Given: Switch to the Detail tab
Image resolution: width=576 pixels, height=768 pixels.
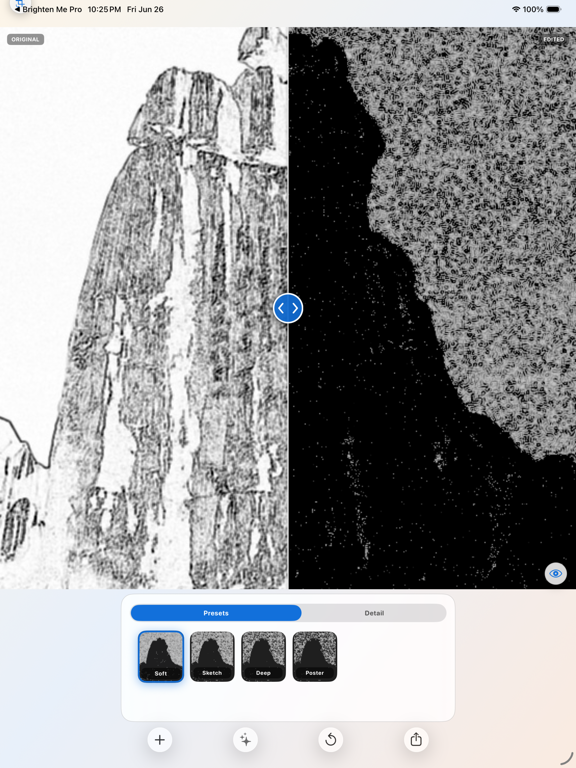Looking at the screenshot, I should pos(374,613).
